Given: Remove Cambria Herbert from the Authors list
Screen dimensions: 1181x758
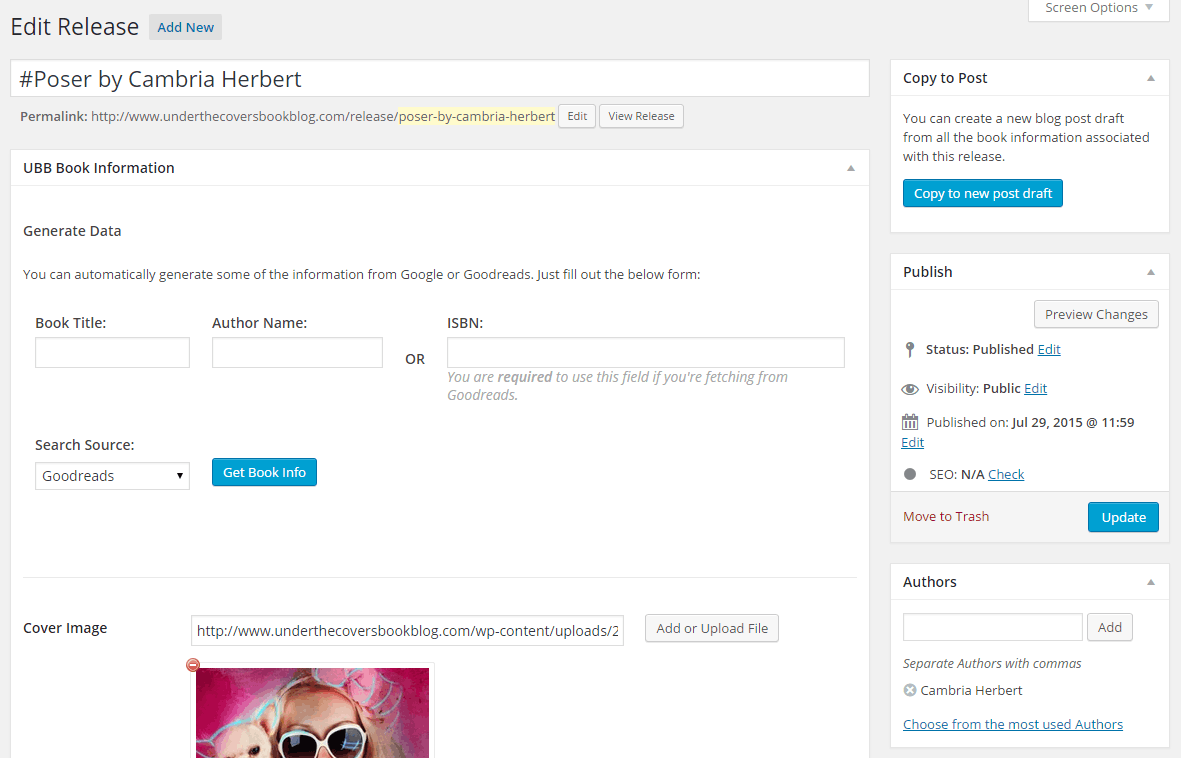Looking at the screenshot, I should click(x=910, y=690).
